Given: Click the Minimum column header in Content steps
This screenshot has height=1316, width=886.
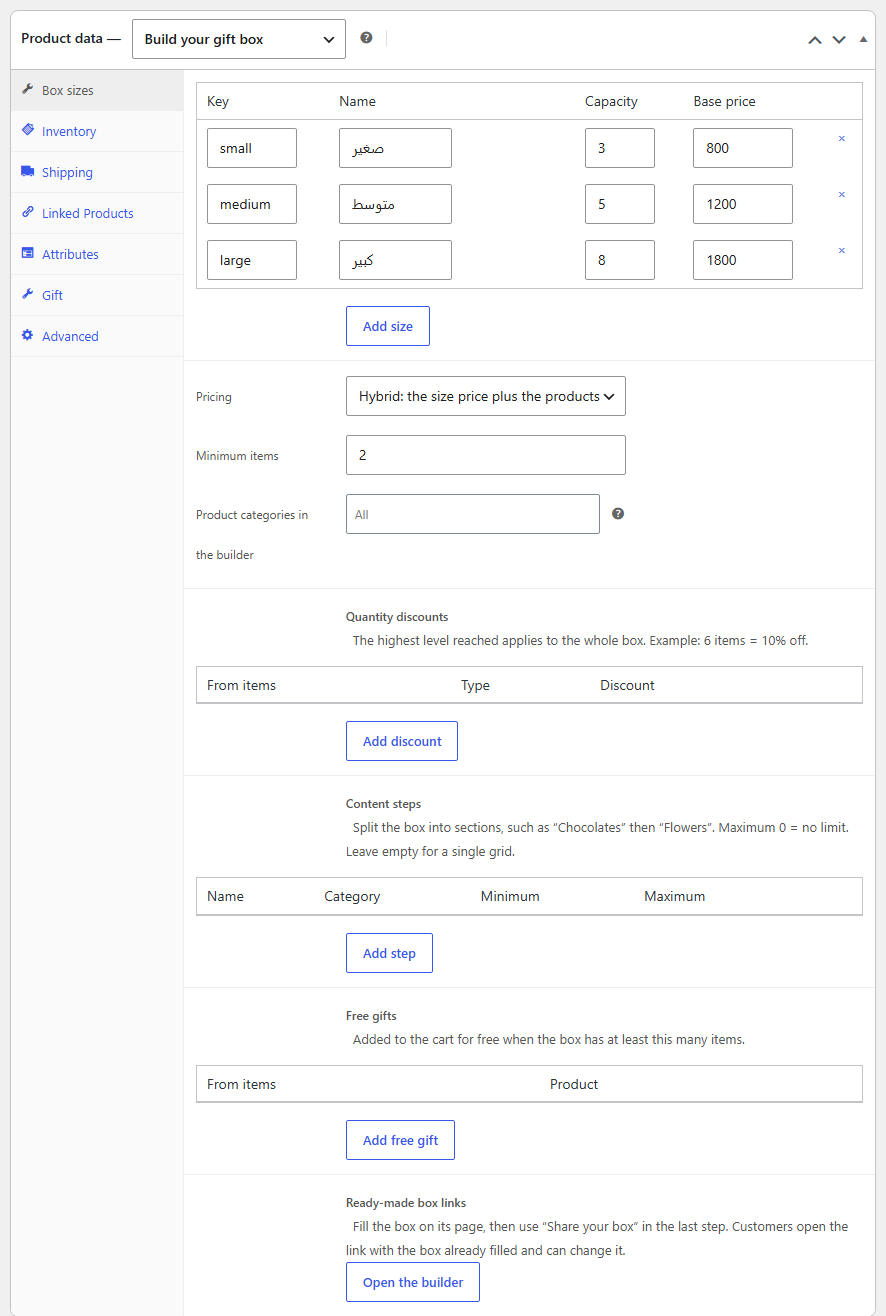Looking at the screenshot, I should pos(510,896).
